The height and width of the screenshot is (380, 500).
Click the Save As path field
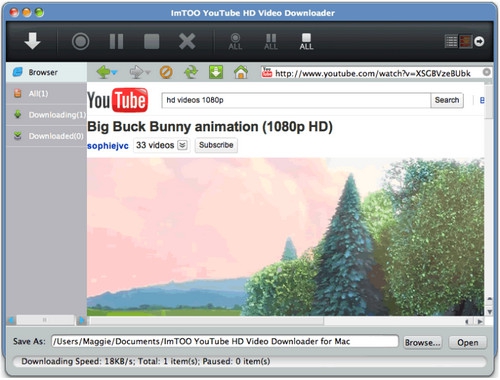(x=225, y=341)
